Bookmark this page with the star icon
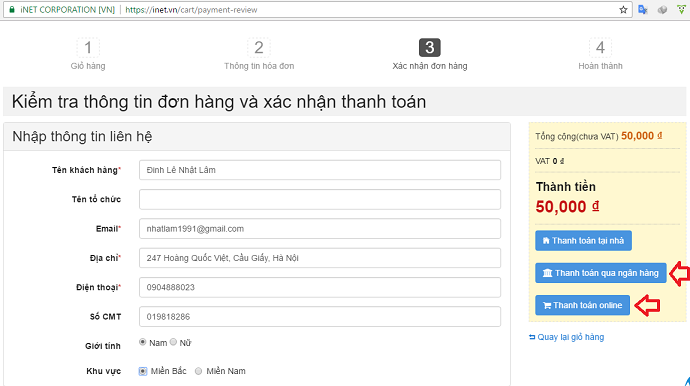690x386 pixels. click(x=623, y=10)
